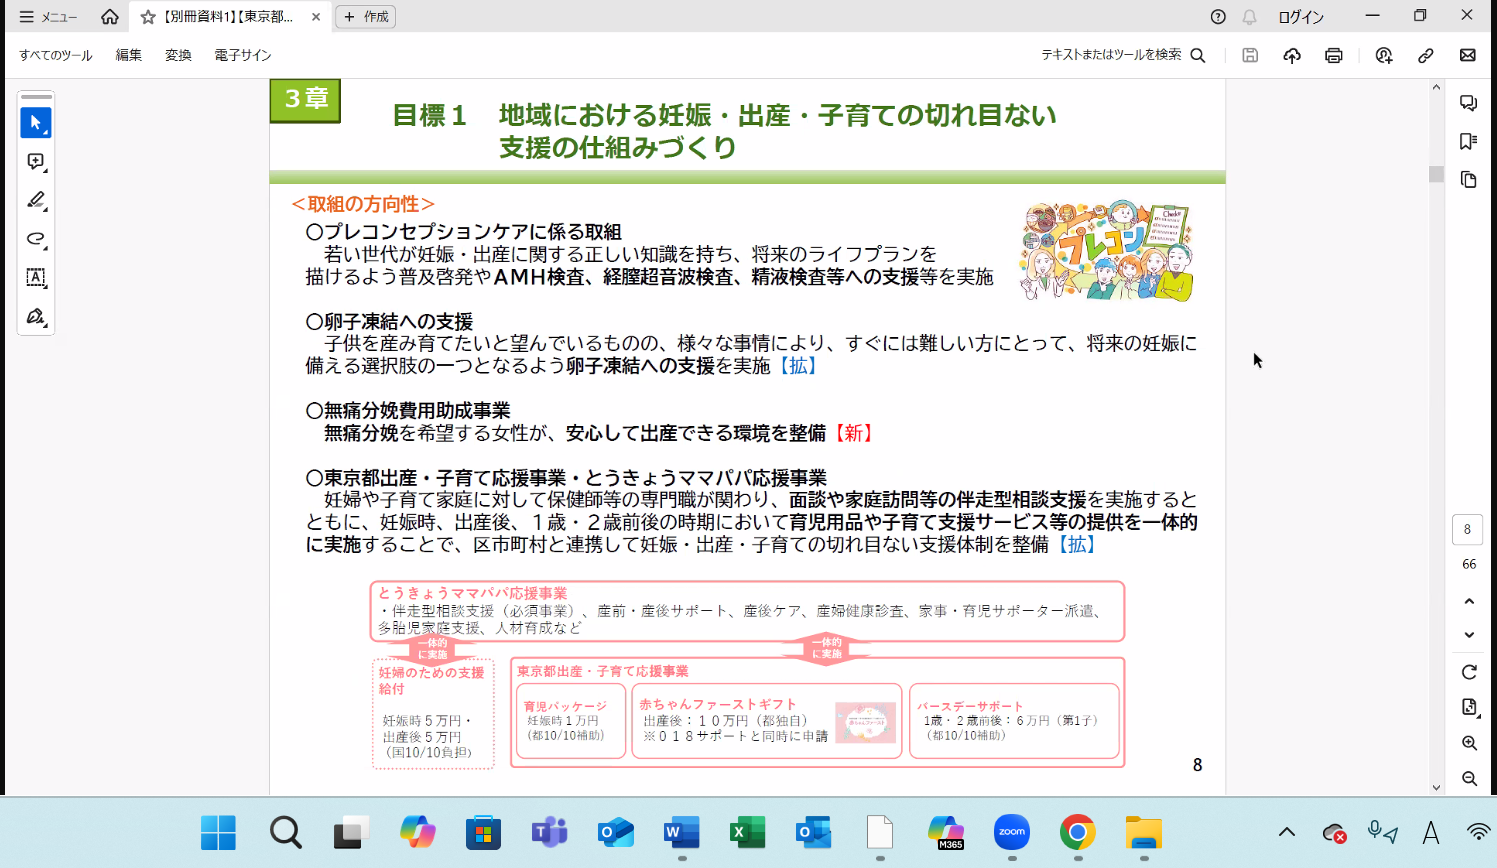Image resolution: width=1497 pixels, height=868 pixels.
Task: Open the すべてのツール menu
Action: coord(56,55)
